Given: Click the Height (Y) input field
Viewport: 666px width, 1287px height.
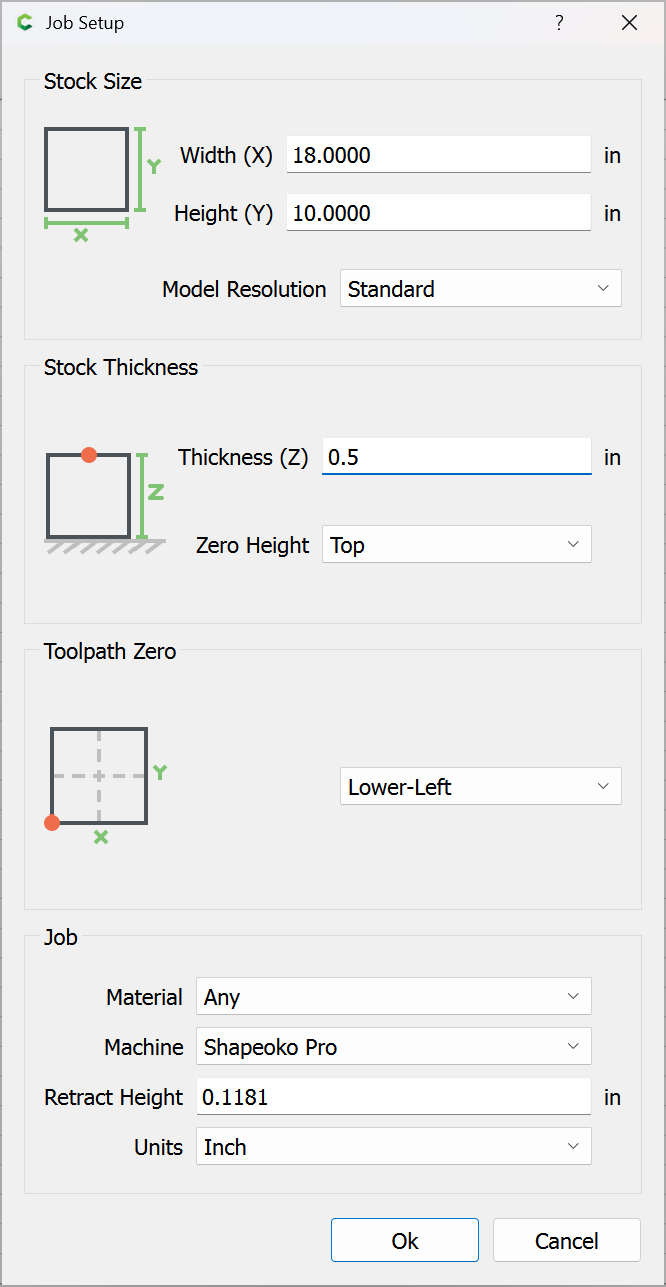Looking at the screenshot, I should pos(439,213).
